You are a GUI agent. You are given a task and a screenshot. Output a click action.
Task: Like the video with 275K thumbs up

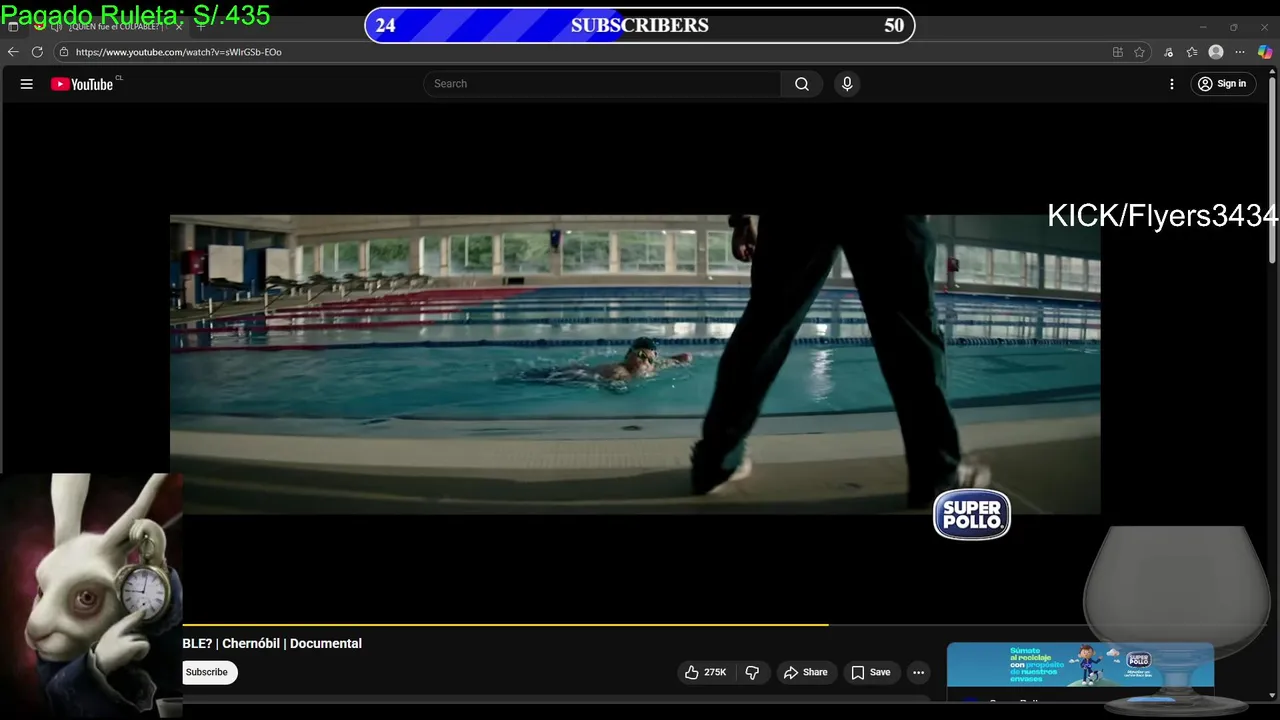(x=706, y=673)
